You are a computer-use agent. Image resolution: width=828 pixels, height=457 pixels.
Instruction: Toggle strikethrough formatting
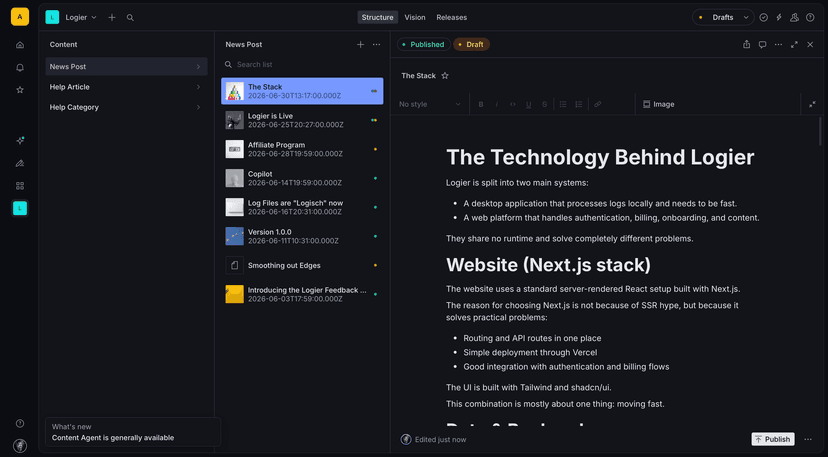click(x=544, y=104)
